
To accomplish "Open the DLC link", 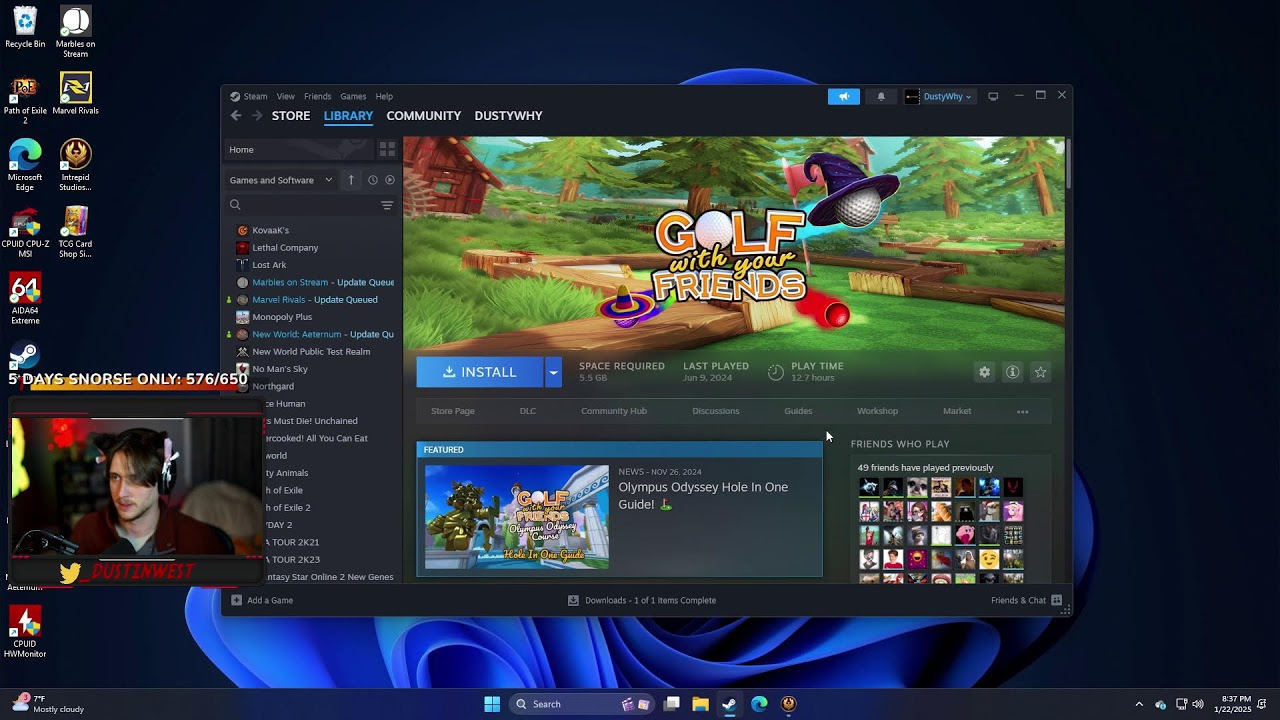I will (x=528, y=411).
